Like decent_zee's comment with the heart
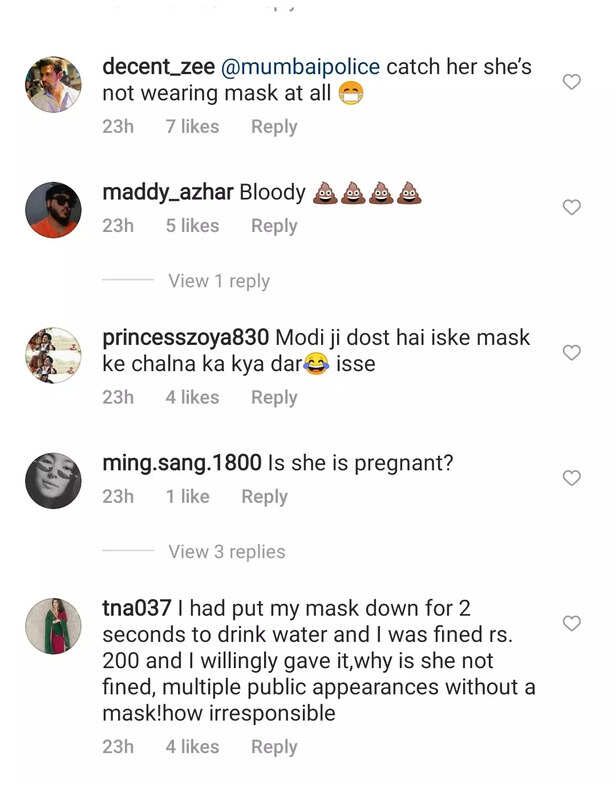This screenshot has height=785, width=616. (x=572, y=82)
